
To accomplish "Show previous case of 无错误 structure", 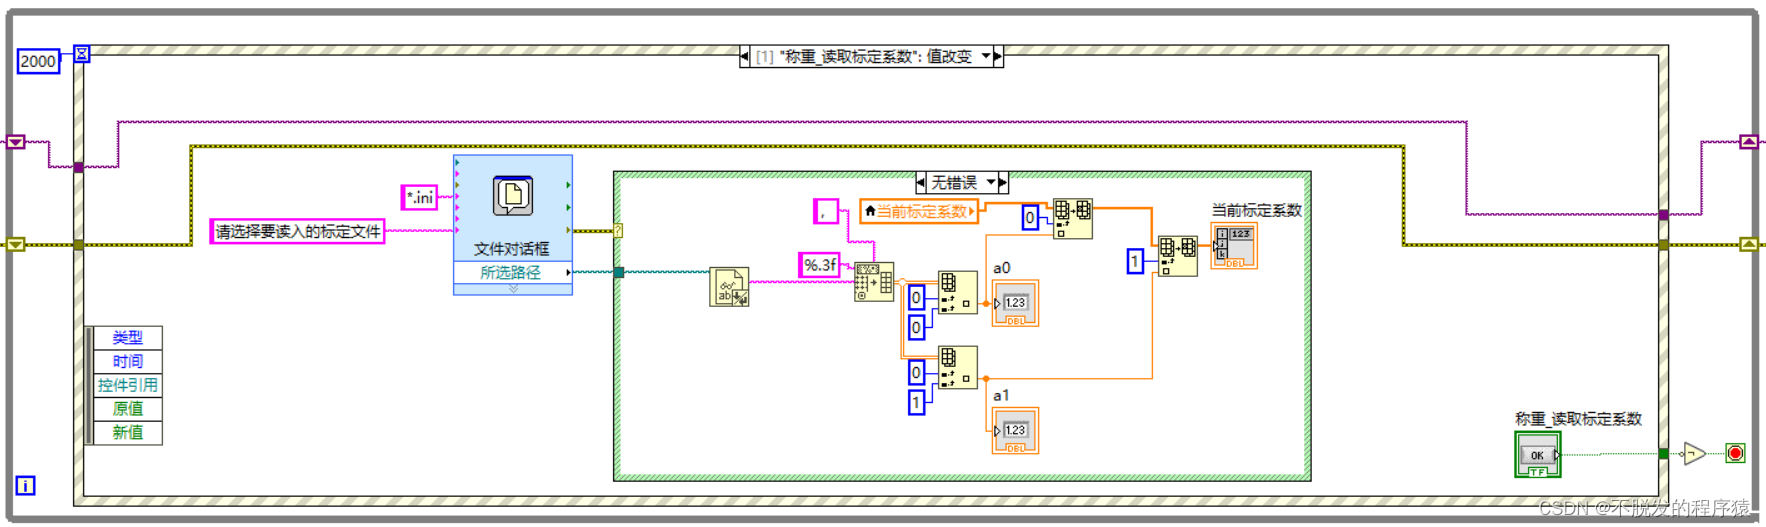I will pos(921,182).
